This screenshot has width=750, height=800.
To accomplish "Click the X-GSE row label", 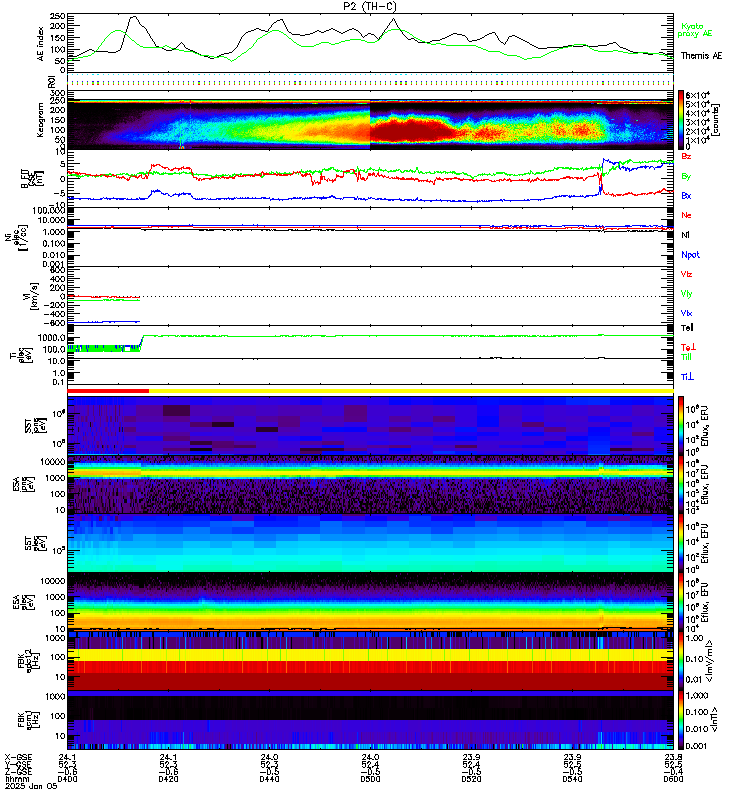I will [18, 757].
